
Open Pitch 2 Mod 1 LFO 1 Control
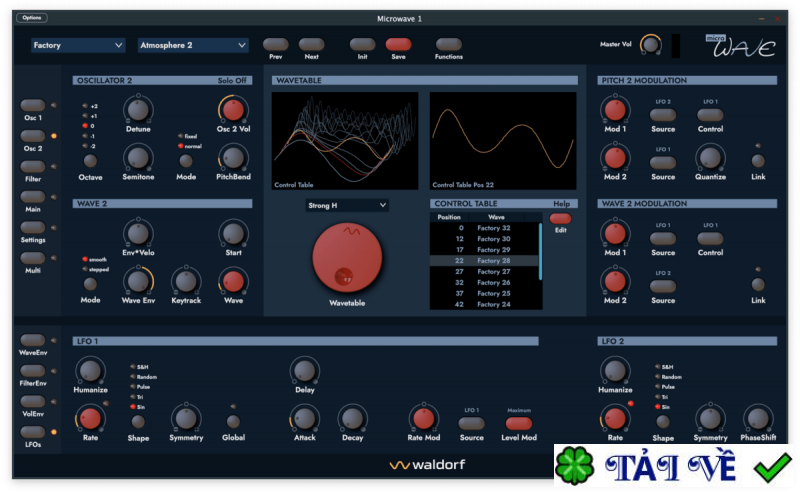[x=710, y=115]
